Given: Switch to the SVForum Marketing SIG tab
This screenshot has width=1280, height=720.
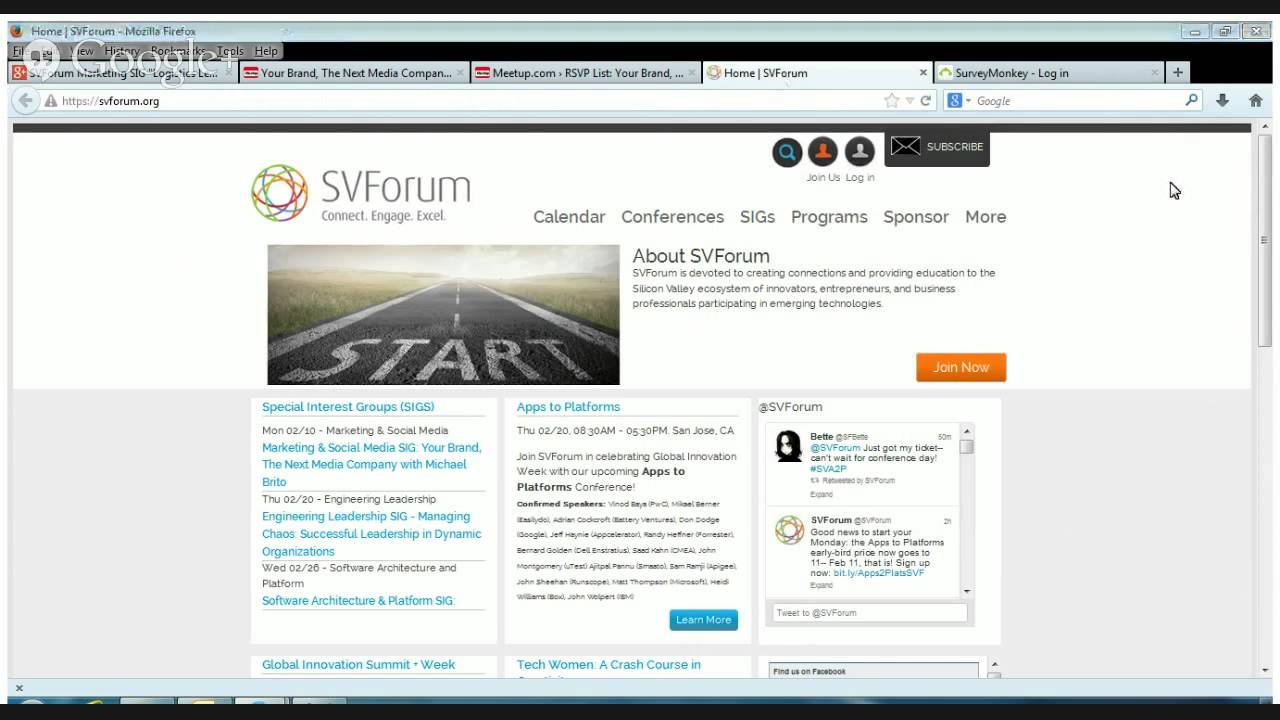Looking at the screenshot, I should [123, 72].
